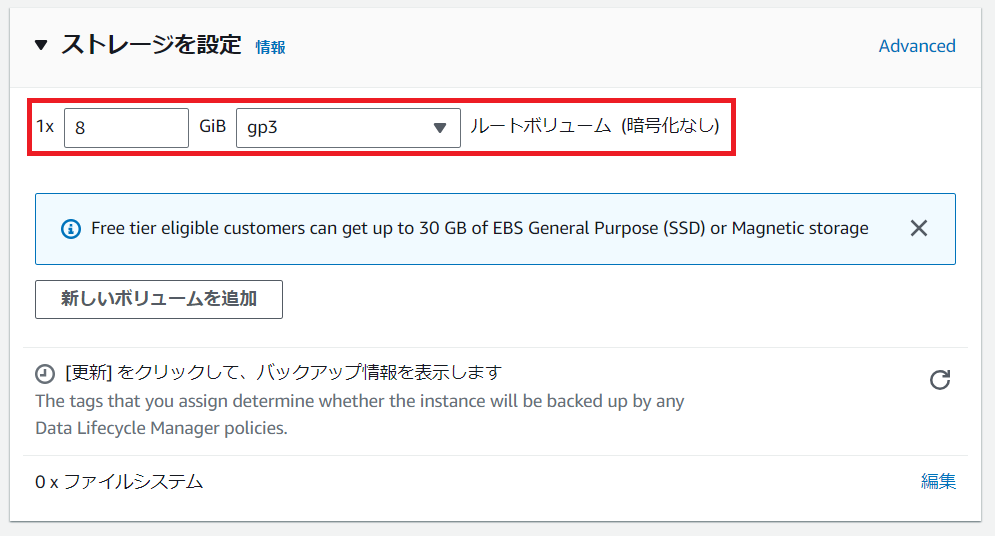995x536 pixels.
Task: Click the free tier eligibility message text
Action: click(x=479, y=228)
